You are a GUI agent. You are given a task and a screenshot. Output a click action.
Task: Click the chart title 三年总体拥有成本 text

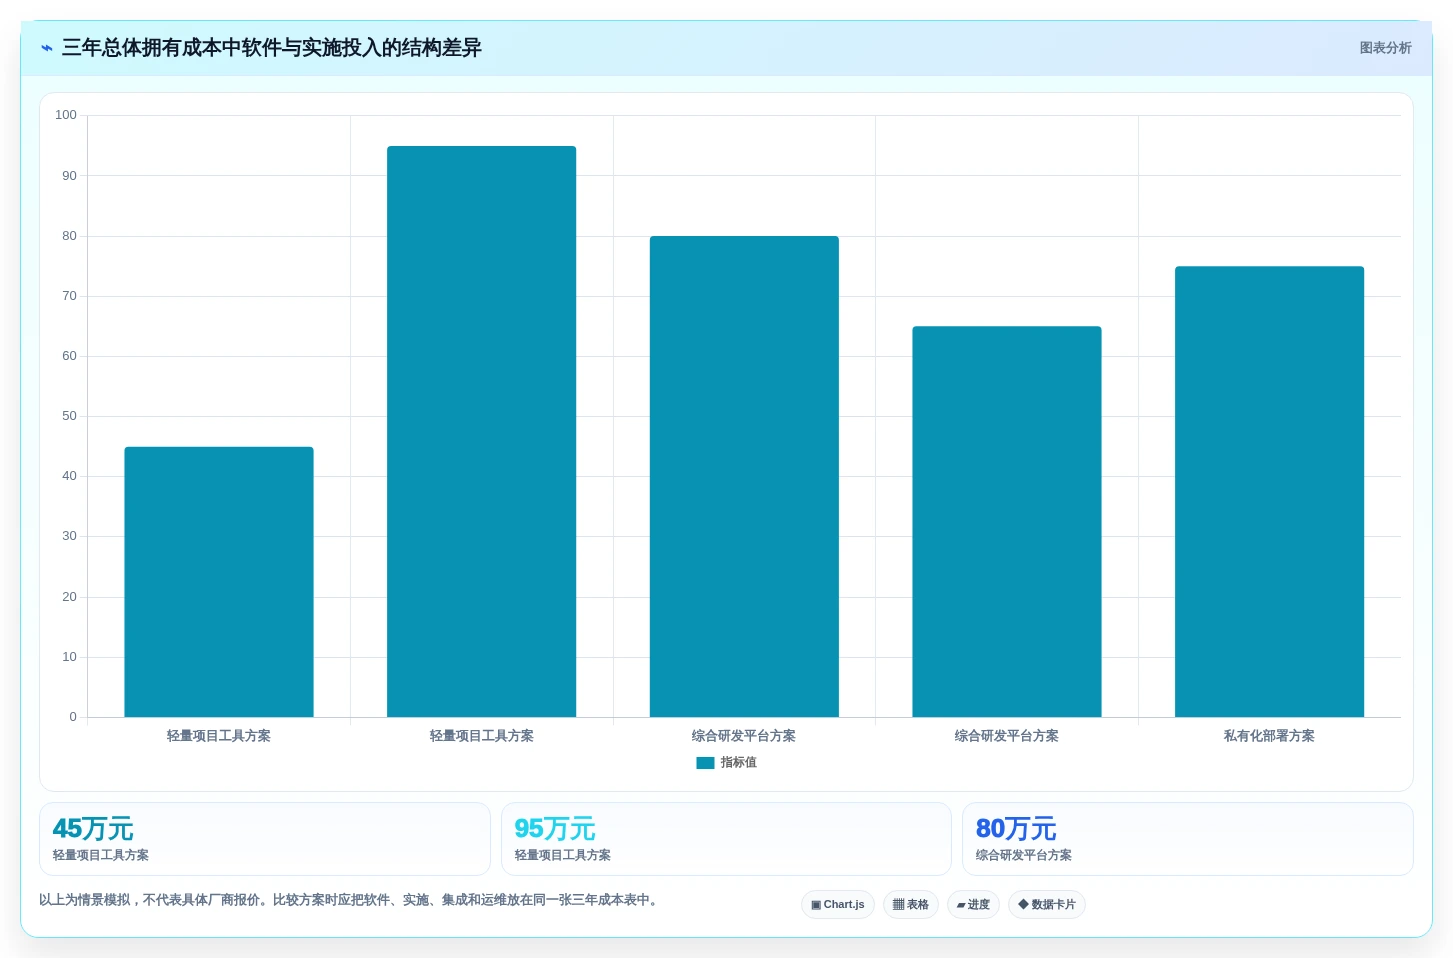click(x=272, y=48)
